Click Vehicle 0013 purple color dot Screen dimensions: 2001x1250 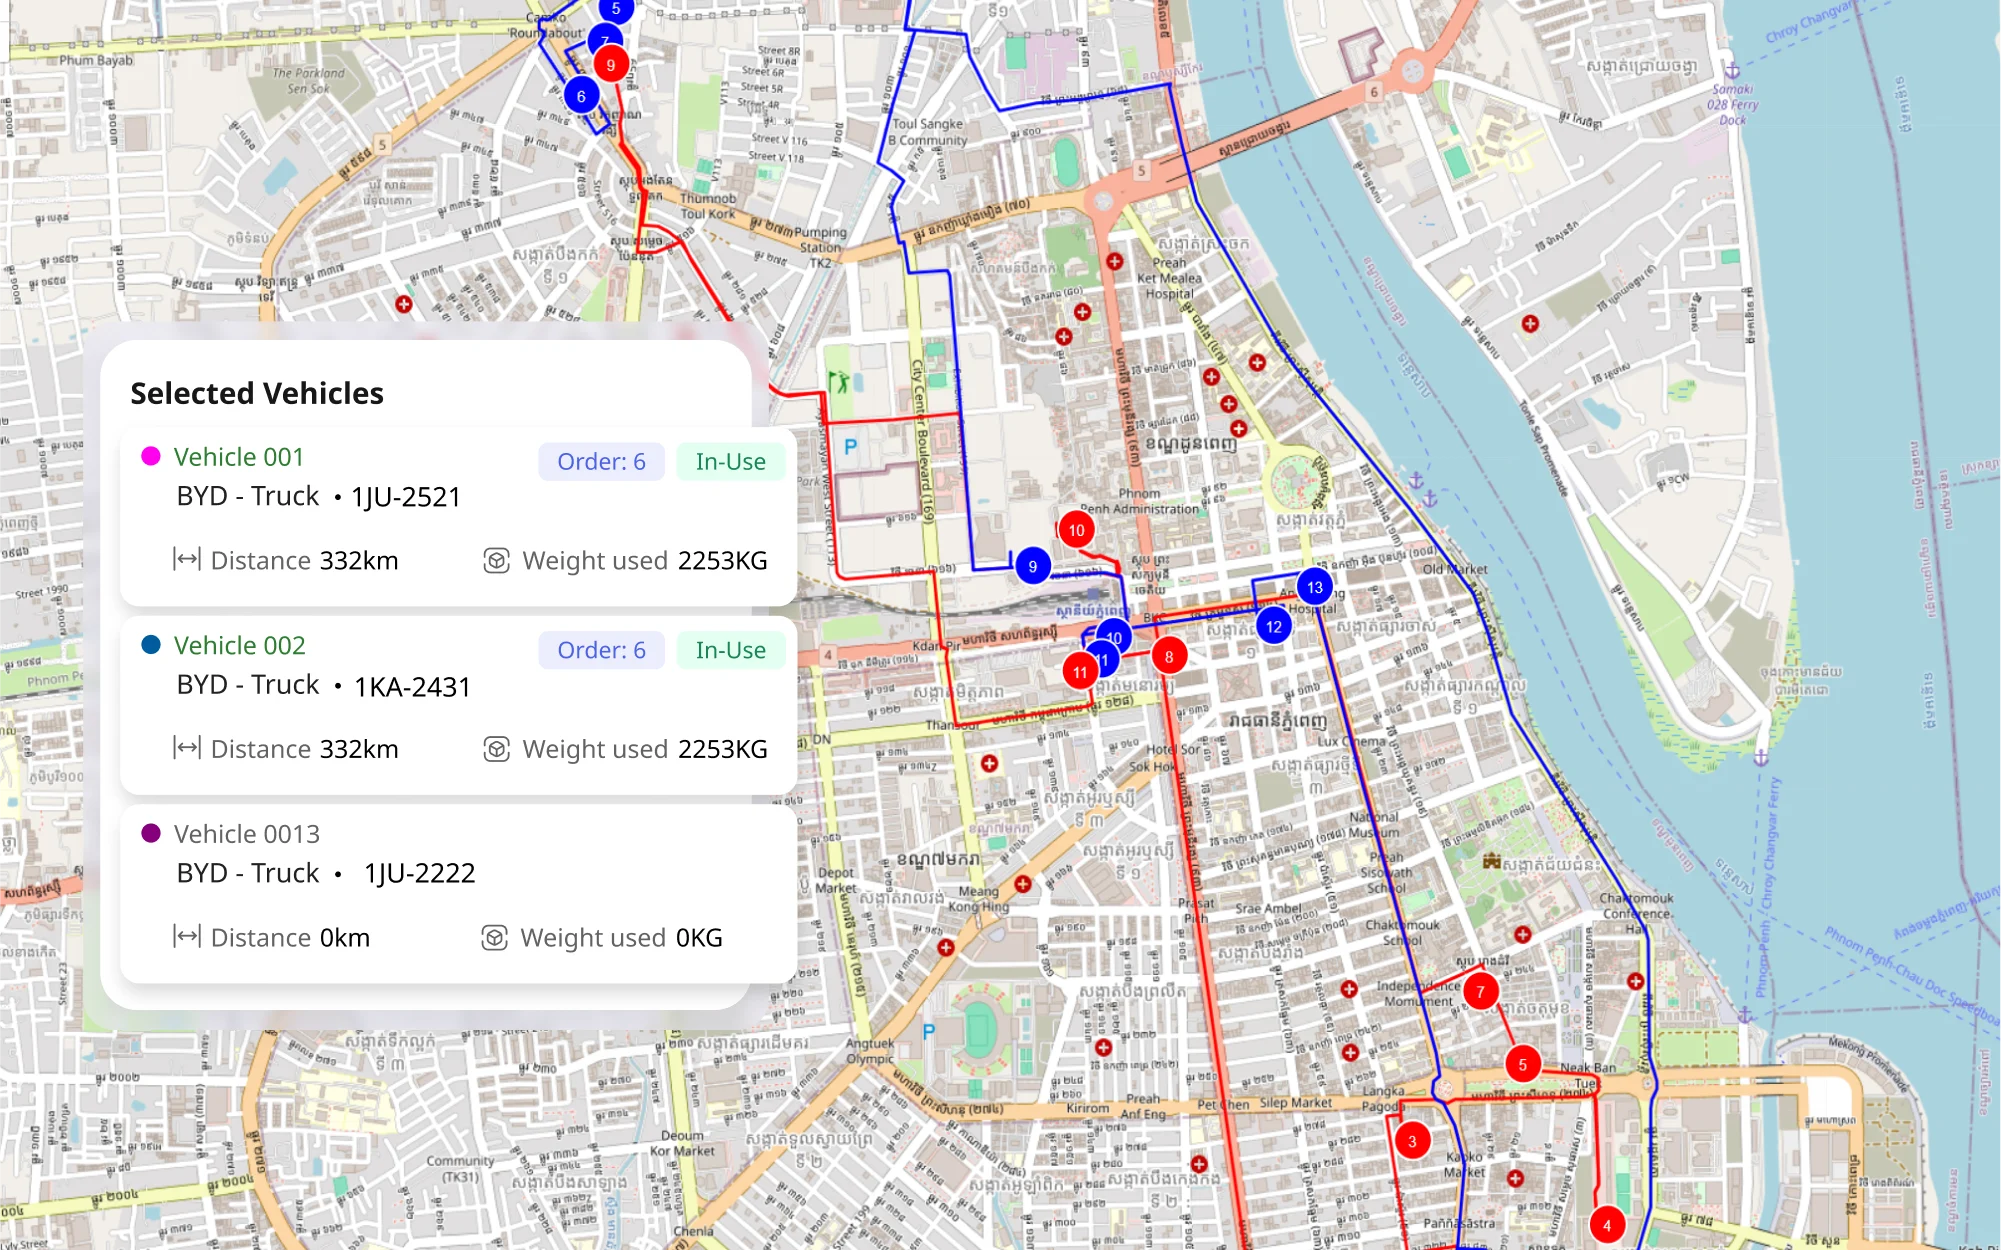(151, 833)
